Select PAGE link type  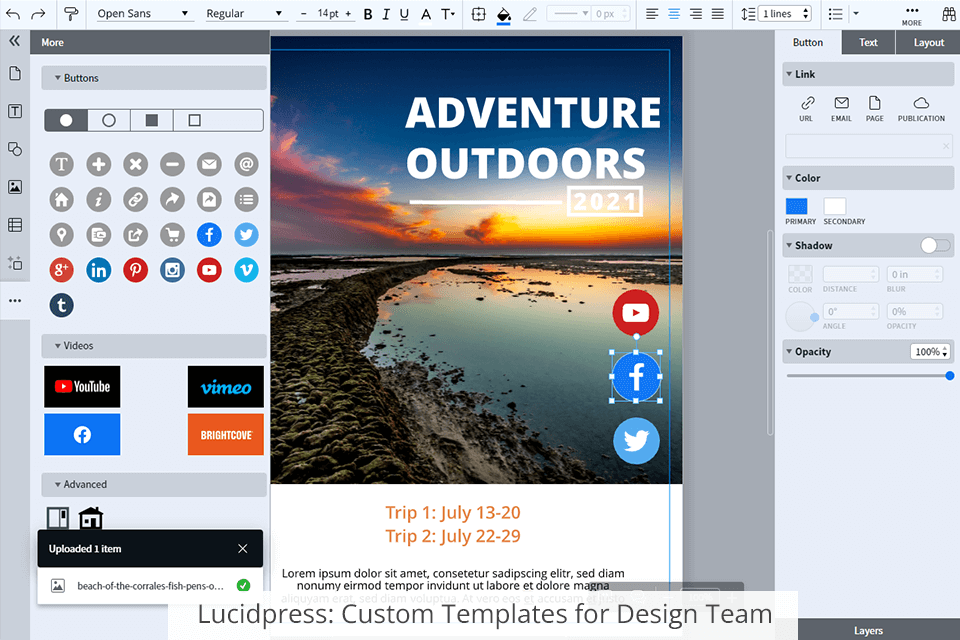874,109
